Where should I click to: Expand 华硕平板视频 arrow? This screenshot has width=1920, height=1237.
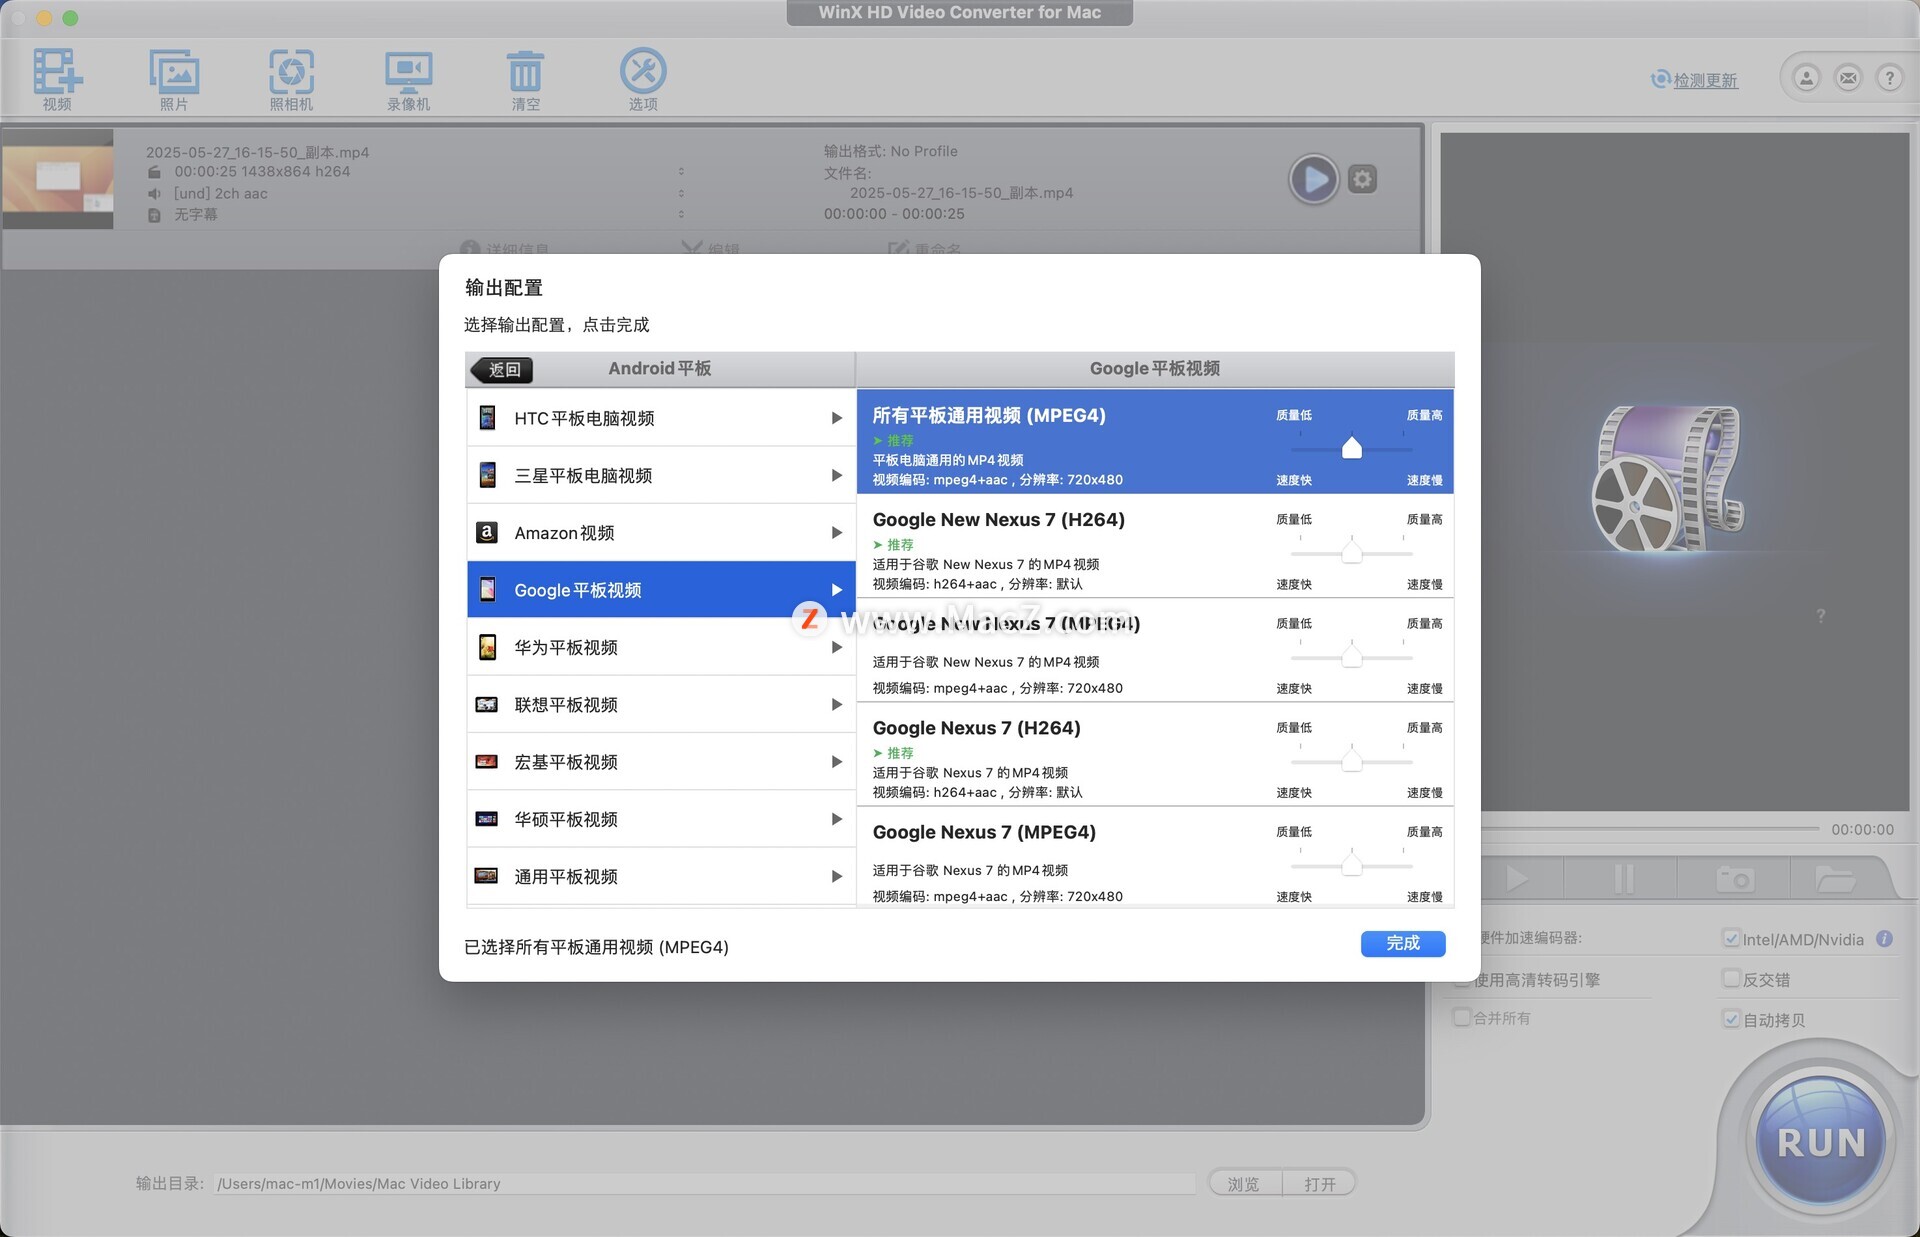[x=836, y=819]
